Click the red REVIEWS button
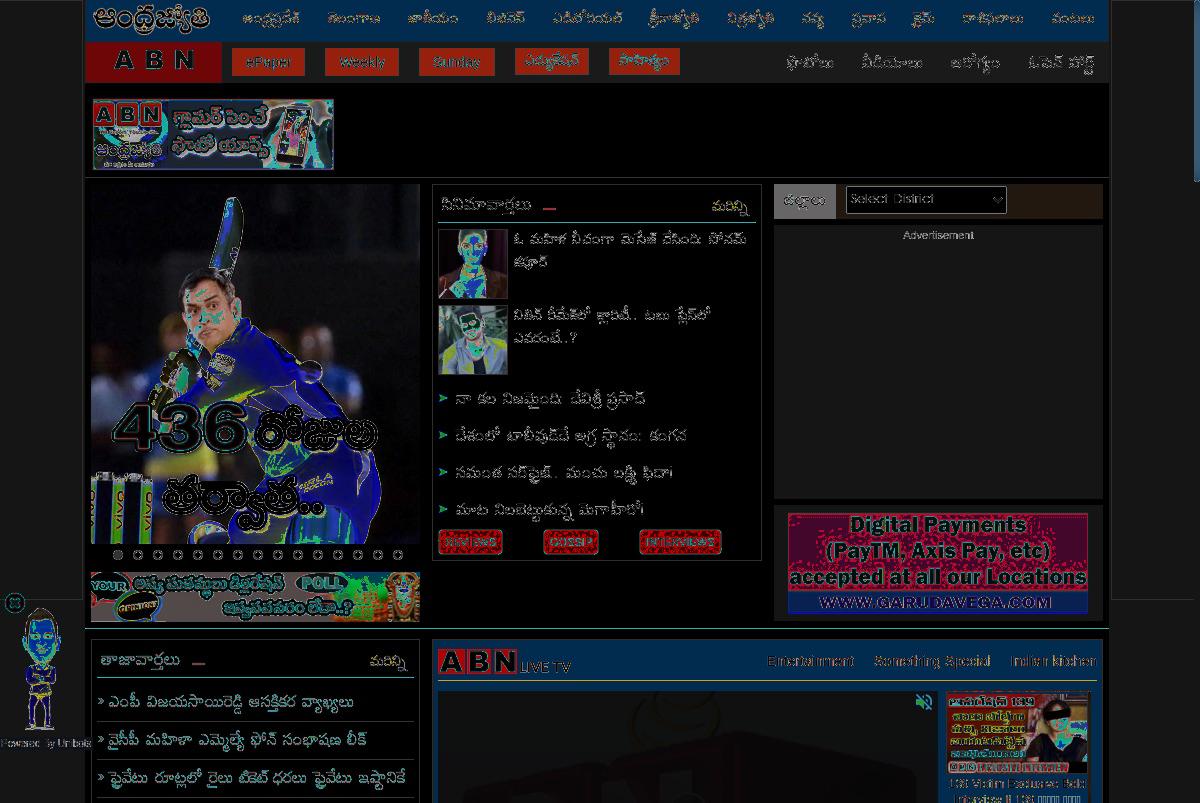Image resolution: width=1200 pixels, height=803 pixels. tap(470, 542)
